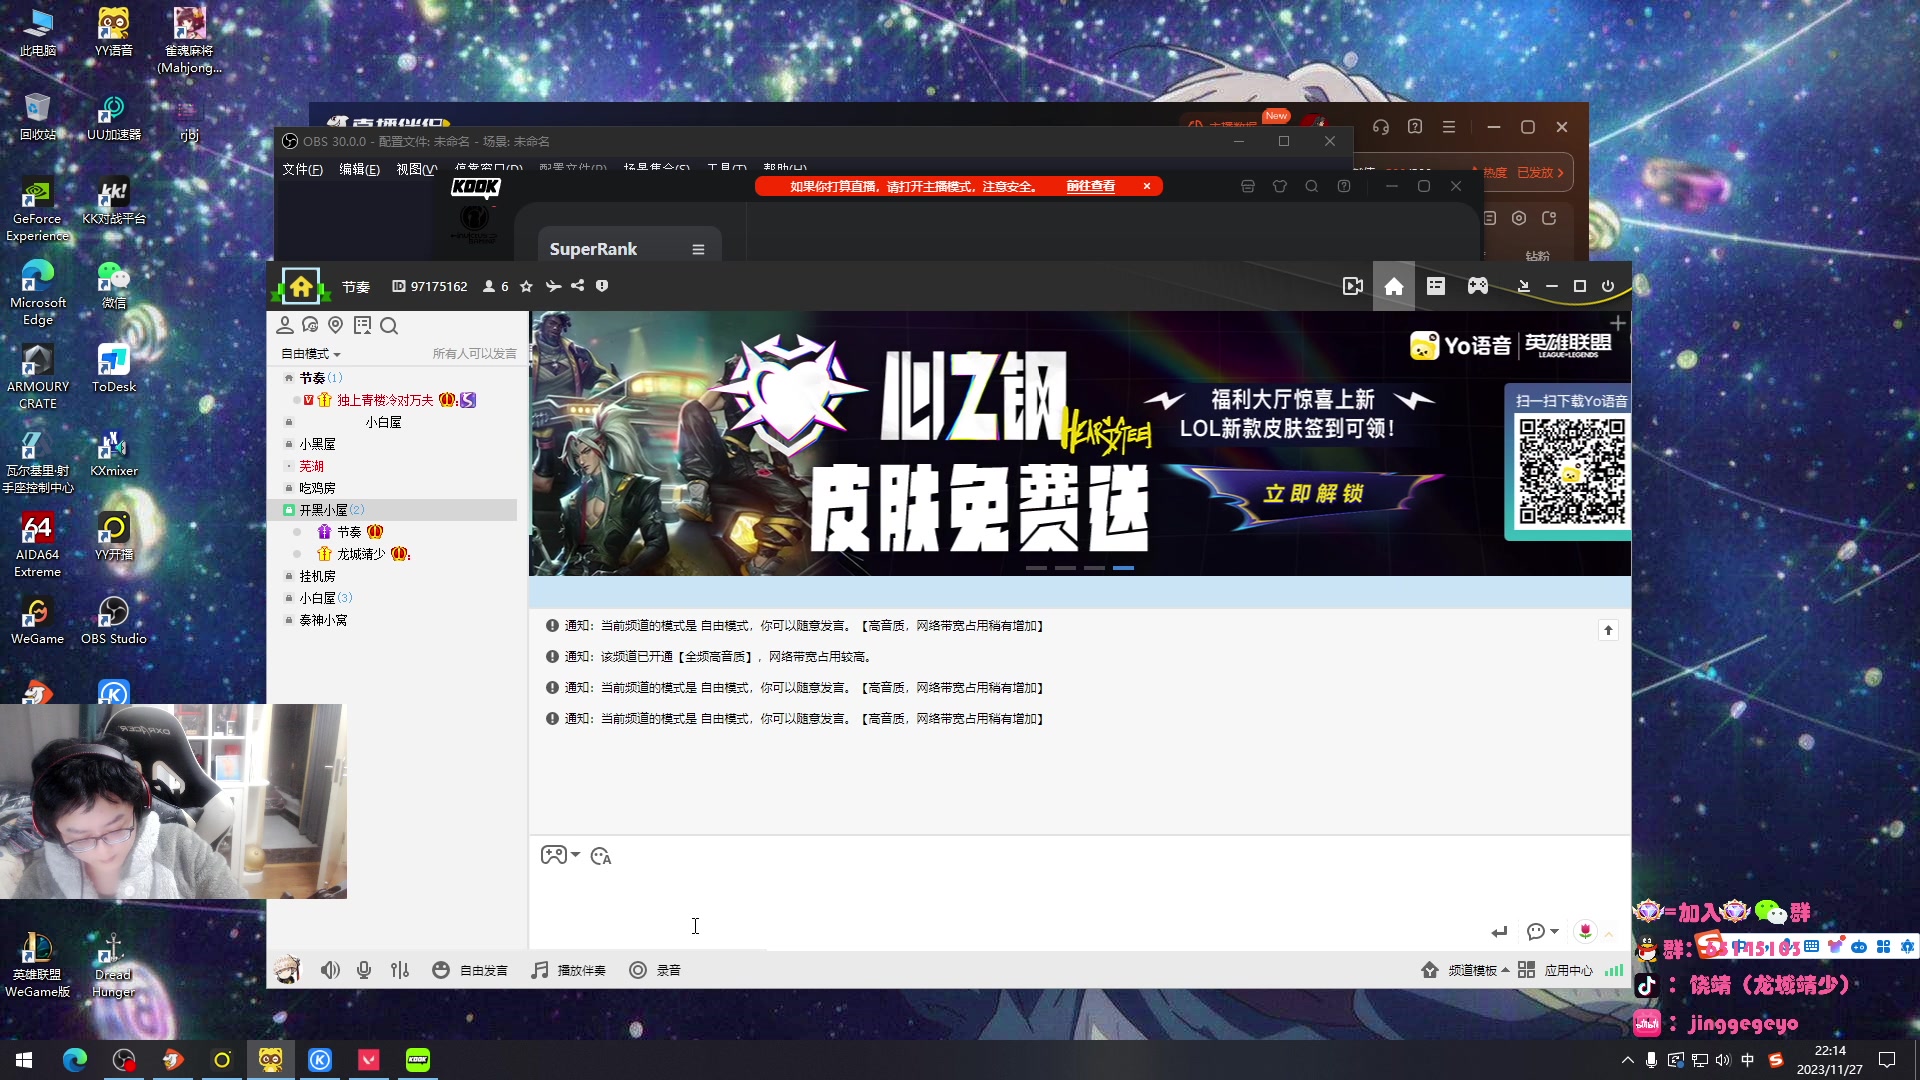Send message with the enter arrow button

[x=1499, y=932]
